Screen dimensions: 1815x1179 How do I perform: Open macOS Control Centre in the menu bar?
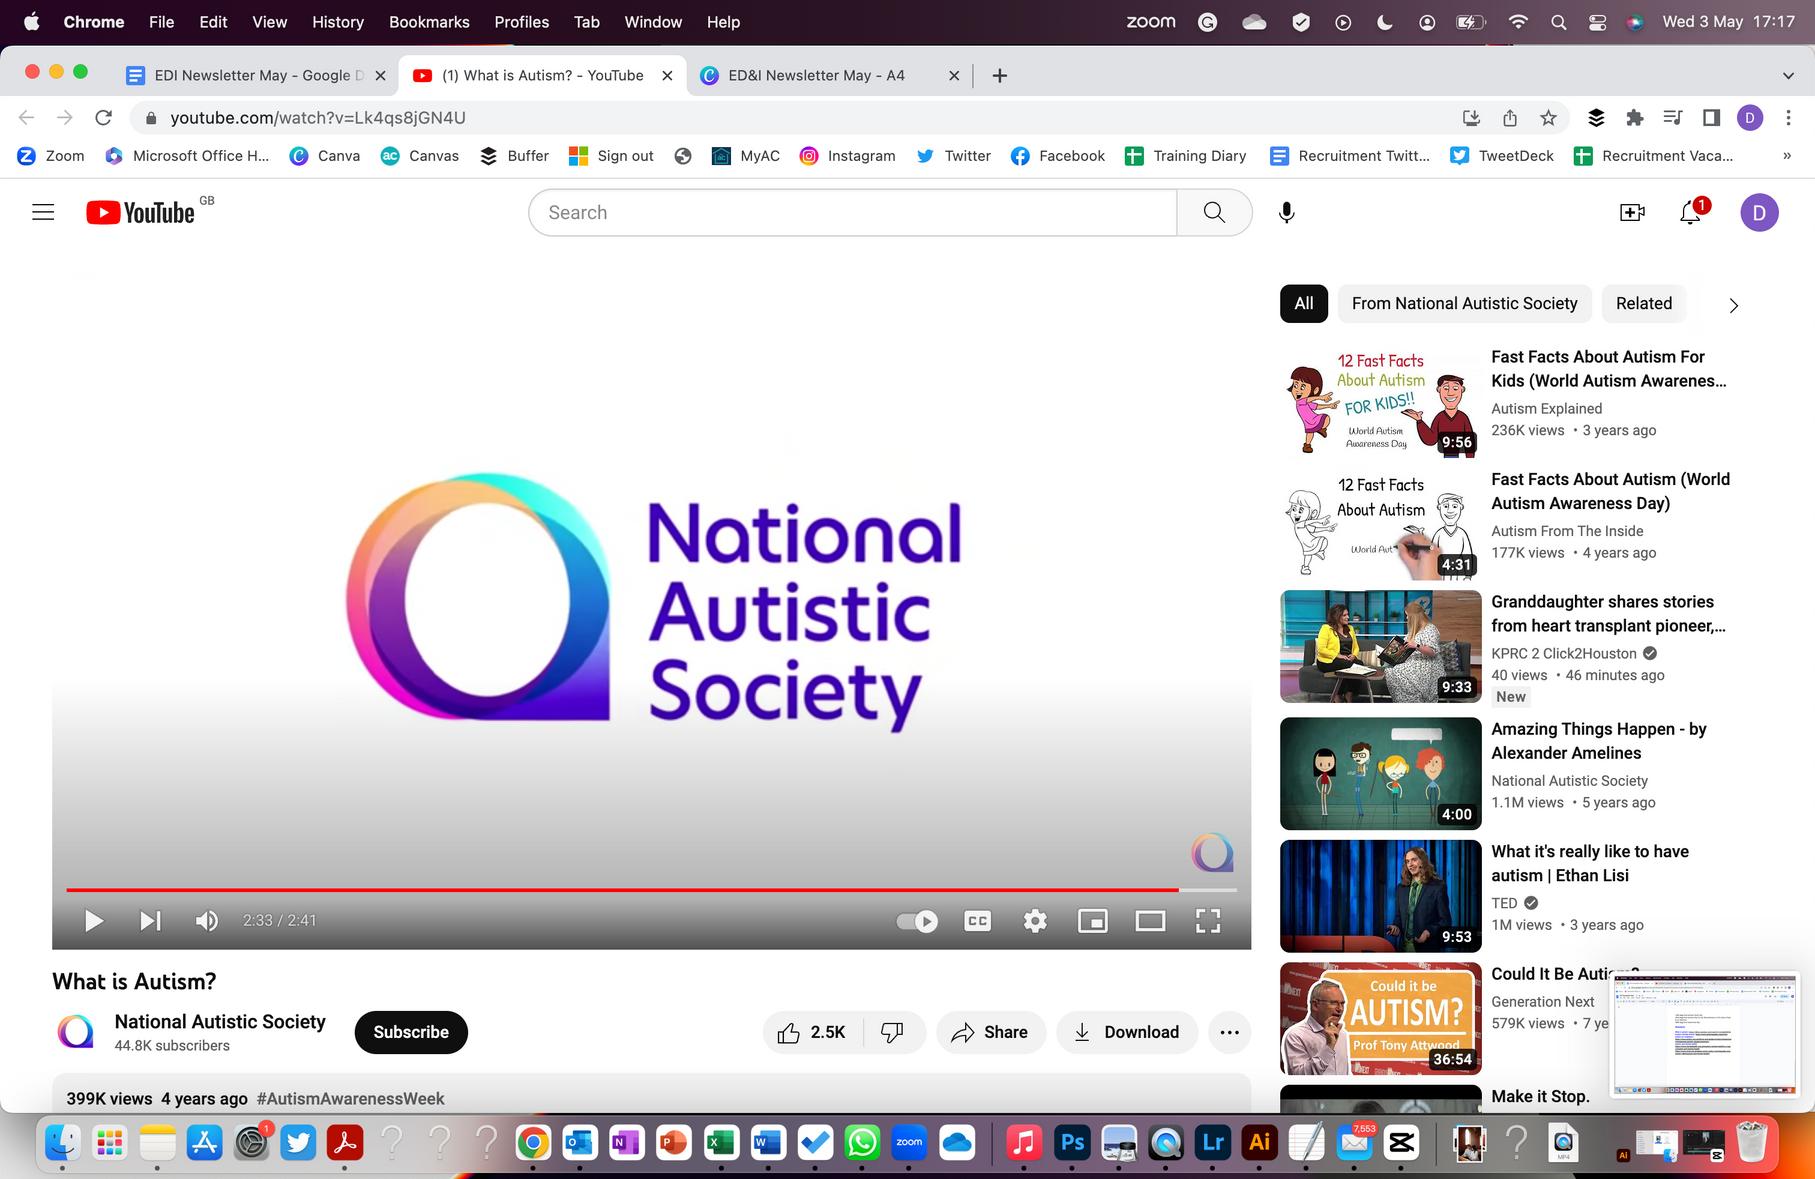click(x=1596, y=22)
